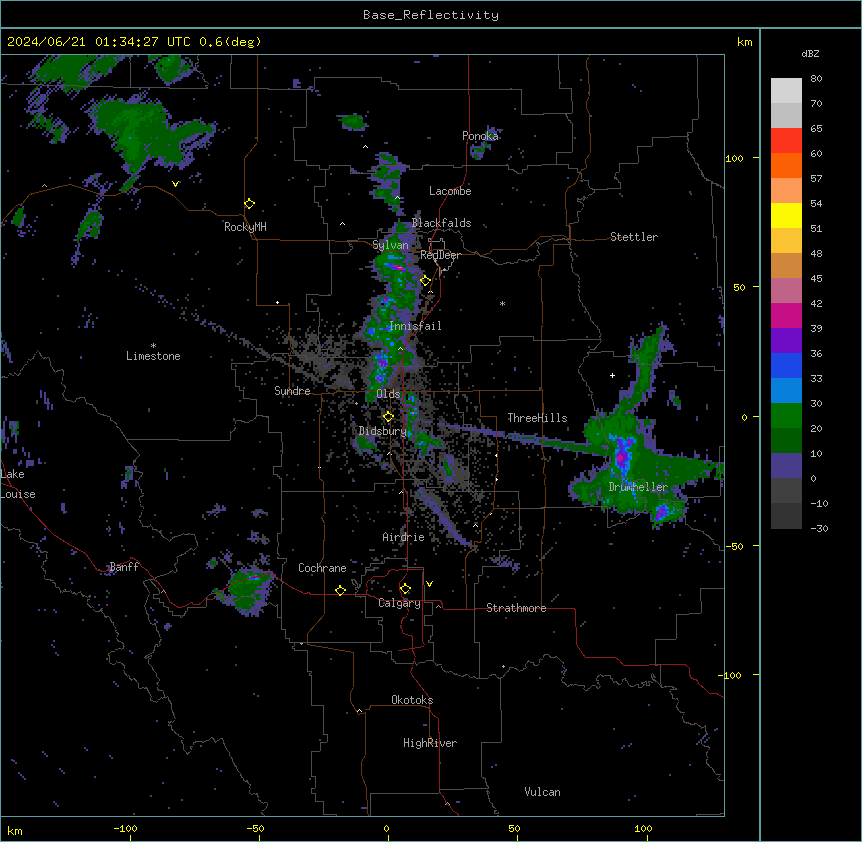
Task: Click the 80 value on dBZ scale
Action: 816,79
